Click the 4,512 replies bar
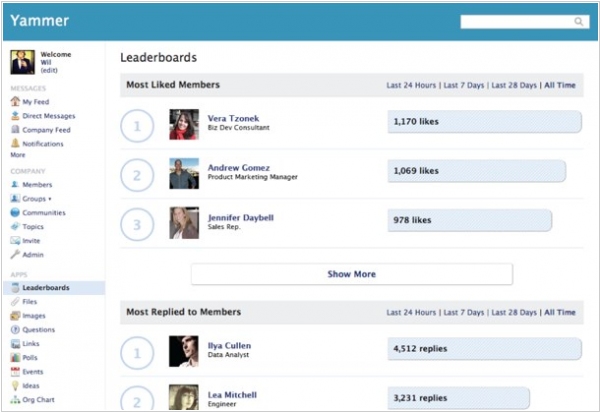Screen dimensions: 600x412 click(484, 349)
